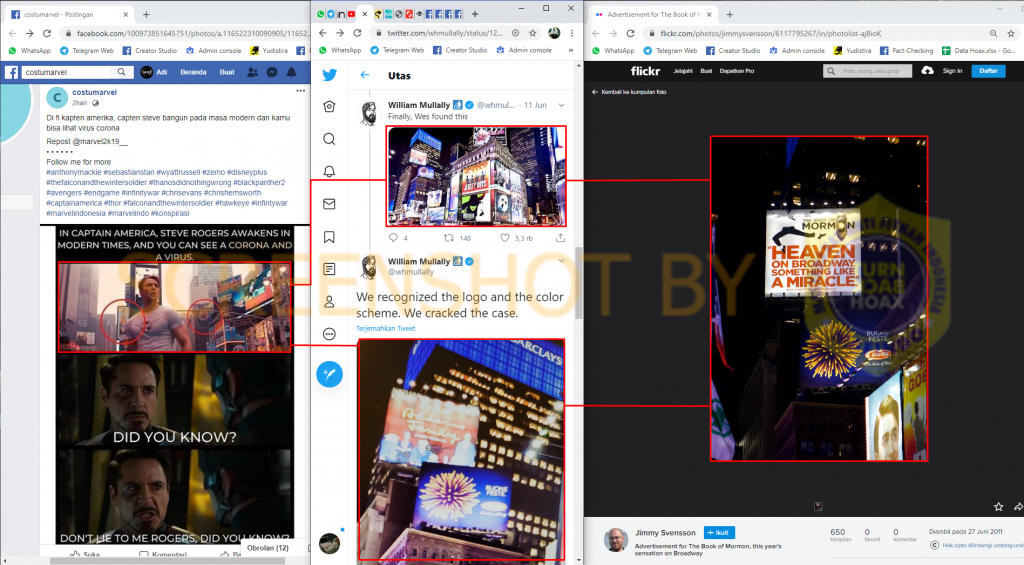The image size is (1024, 565).
Task: Open Twitter More options circle icon
Action: click(x=329, y=334)
